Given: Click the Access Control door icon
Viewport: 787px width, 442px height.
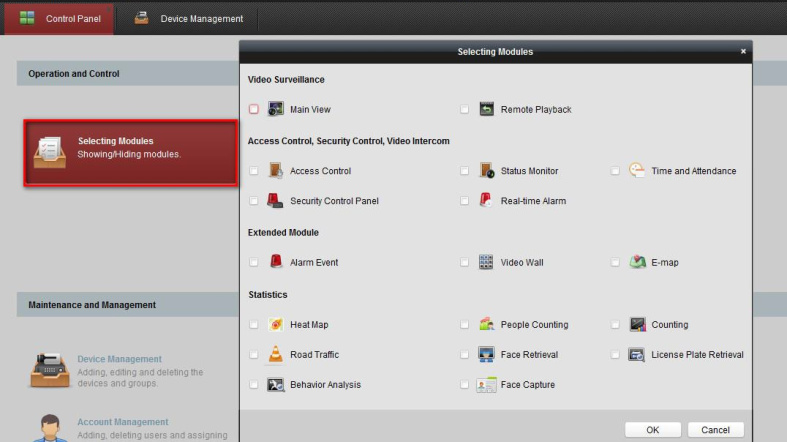Looking at the screenshot, I should click(x=275, y=171).
